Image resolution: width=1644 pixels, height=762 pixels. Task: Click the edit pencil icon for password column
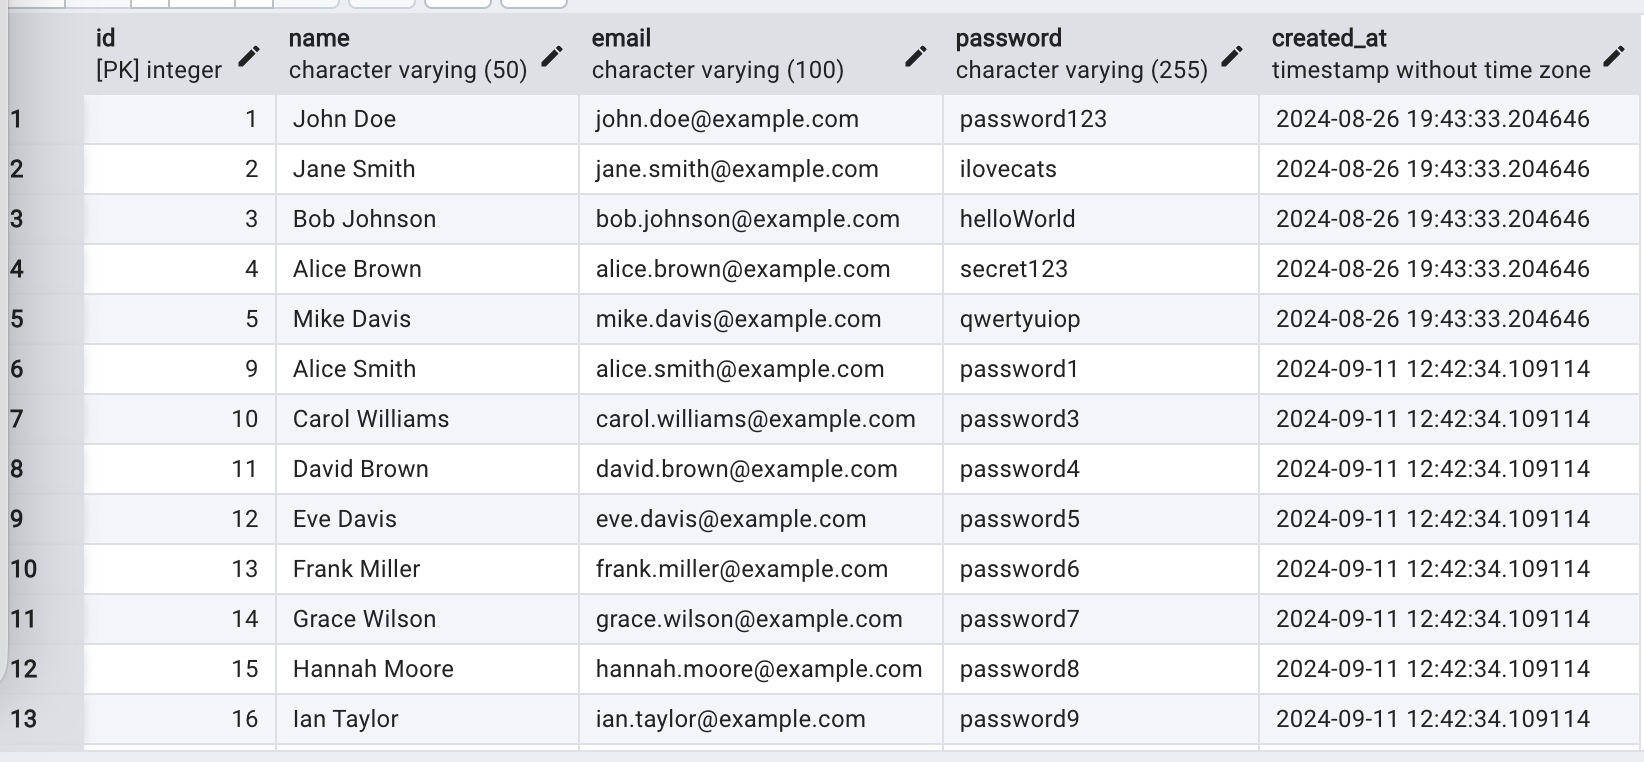pos(1232,56)
